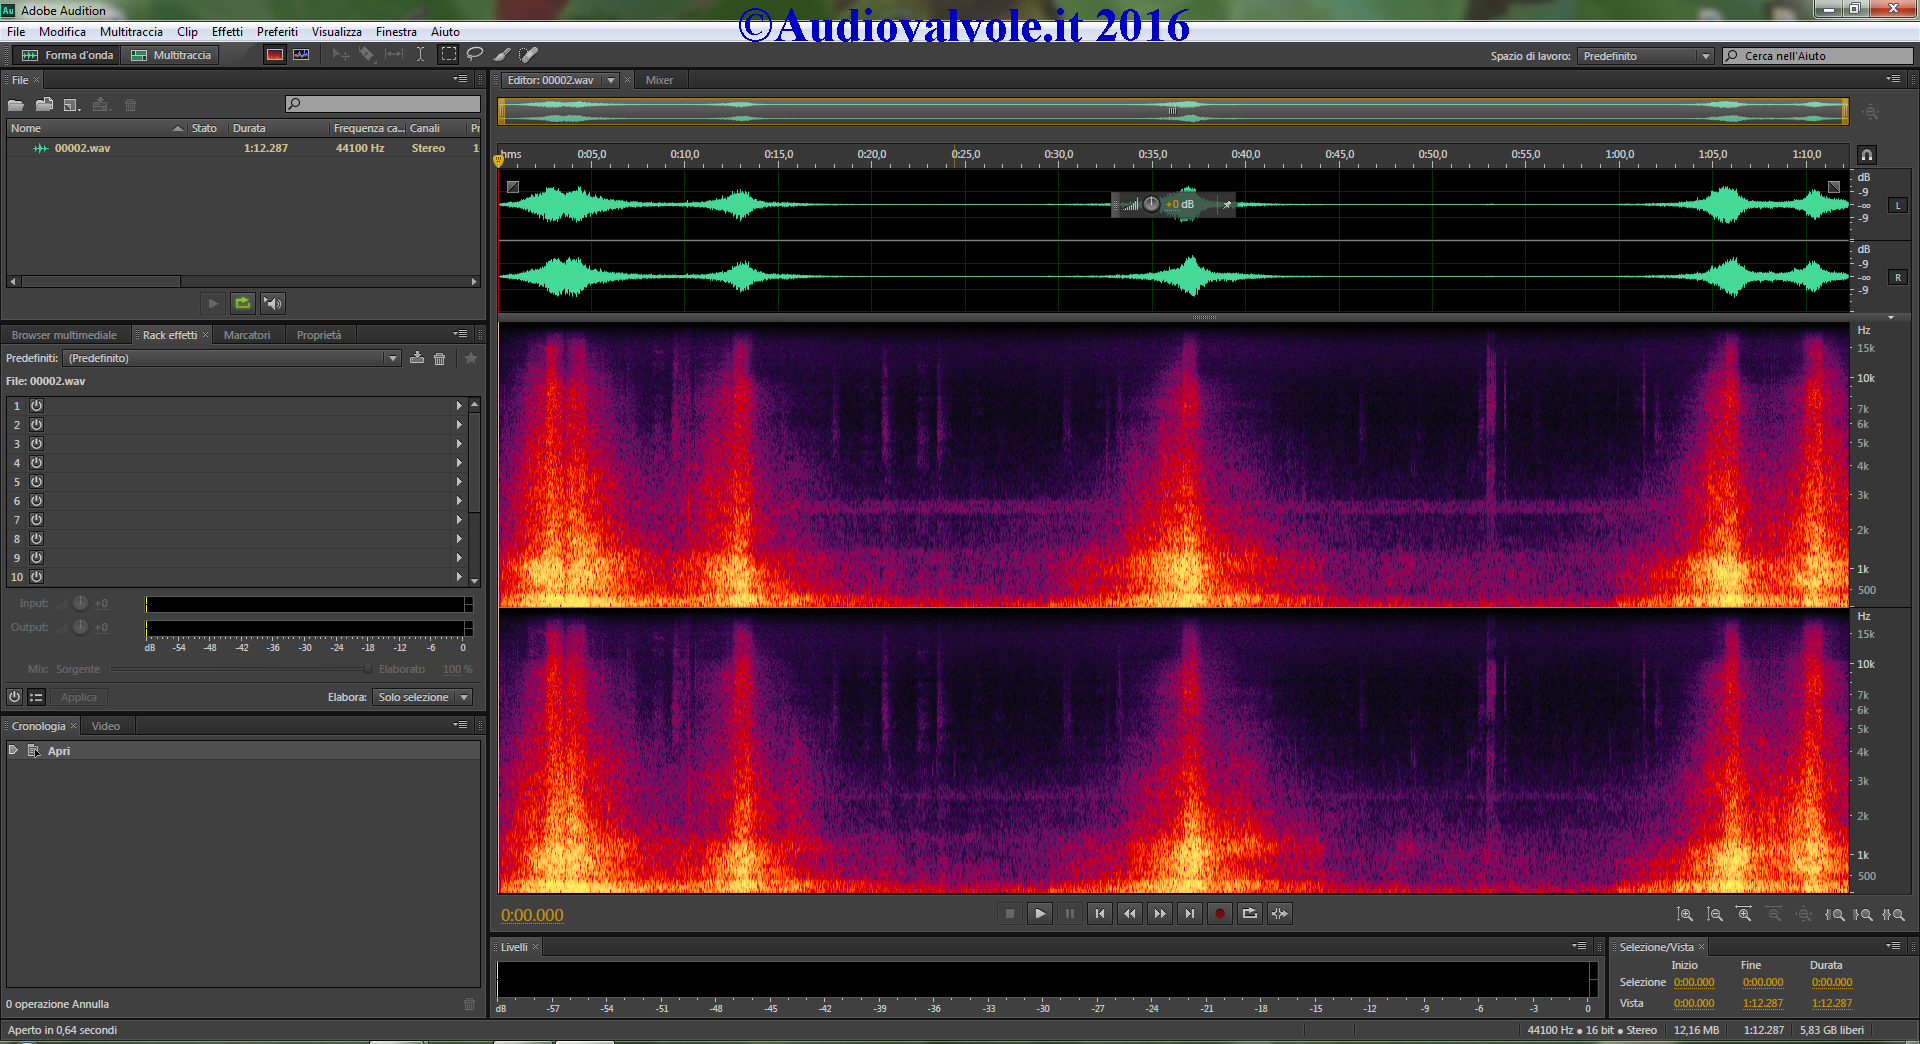This screenshot has width=1920, height=1044.
Task: Open effect menu arrow for slot 7
Action: pos(459,520)
